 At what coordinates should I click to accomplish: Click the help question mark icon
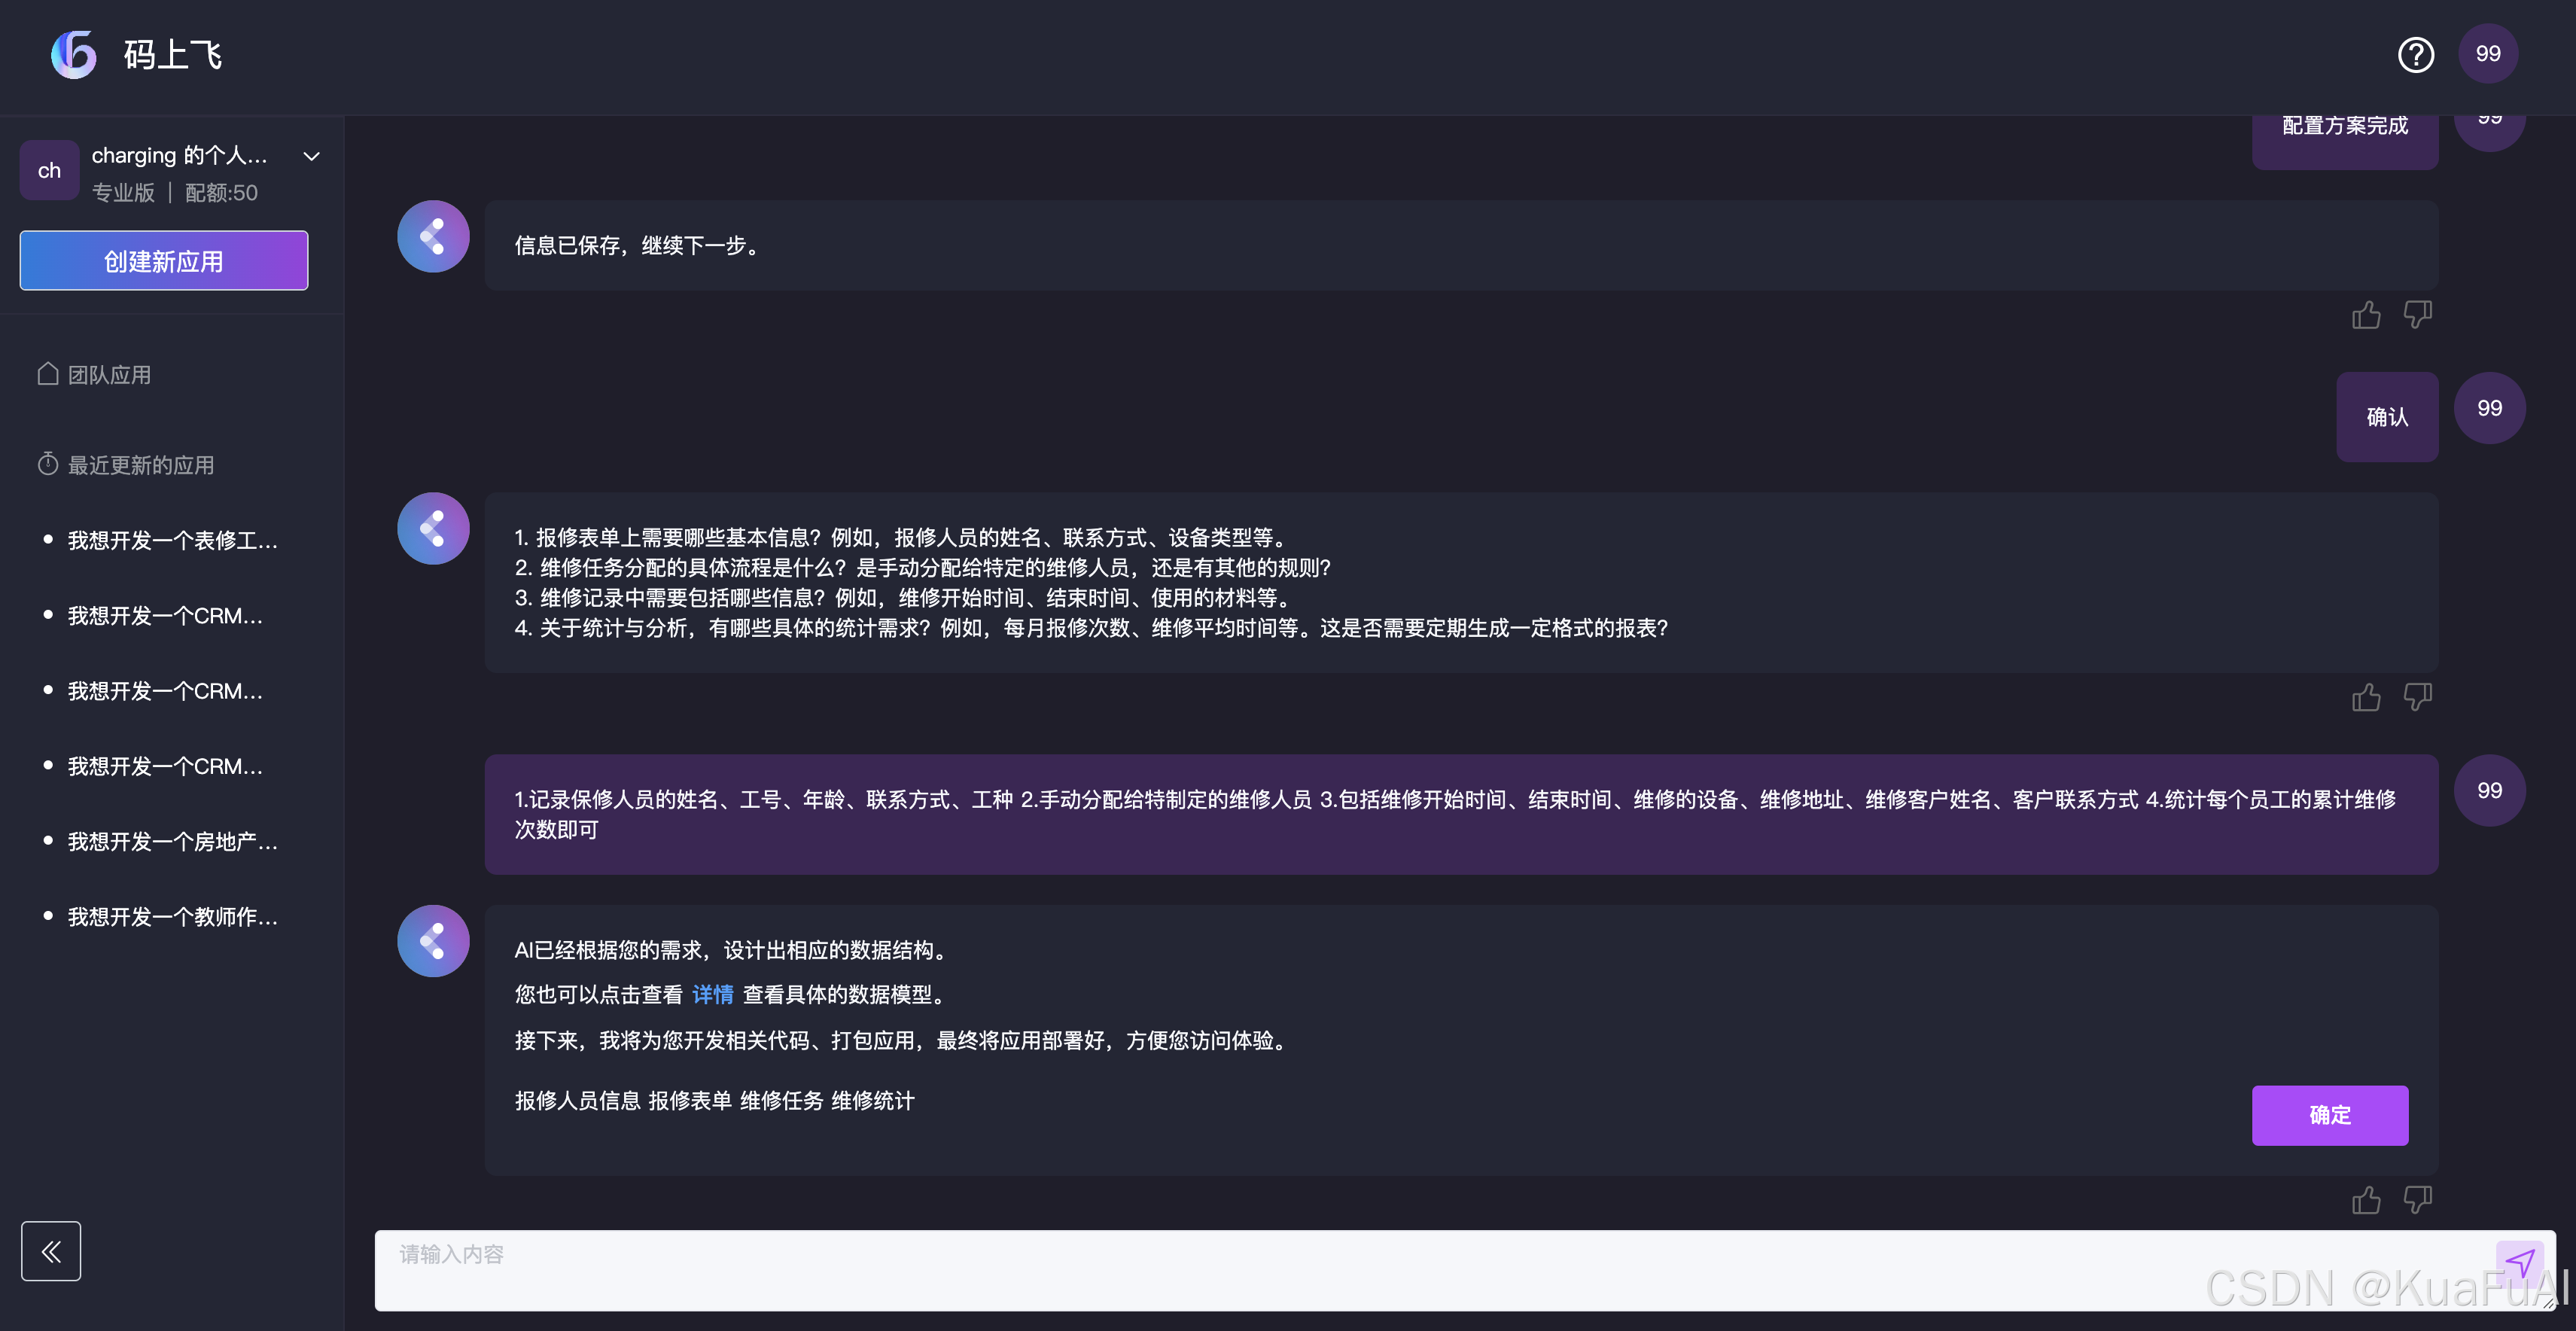click(2416, 54)
